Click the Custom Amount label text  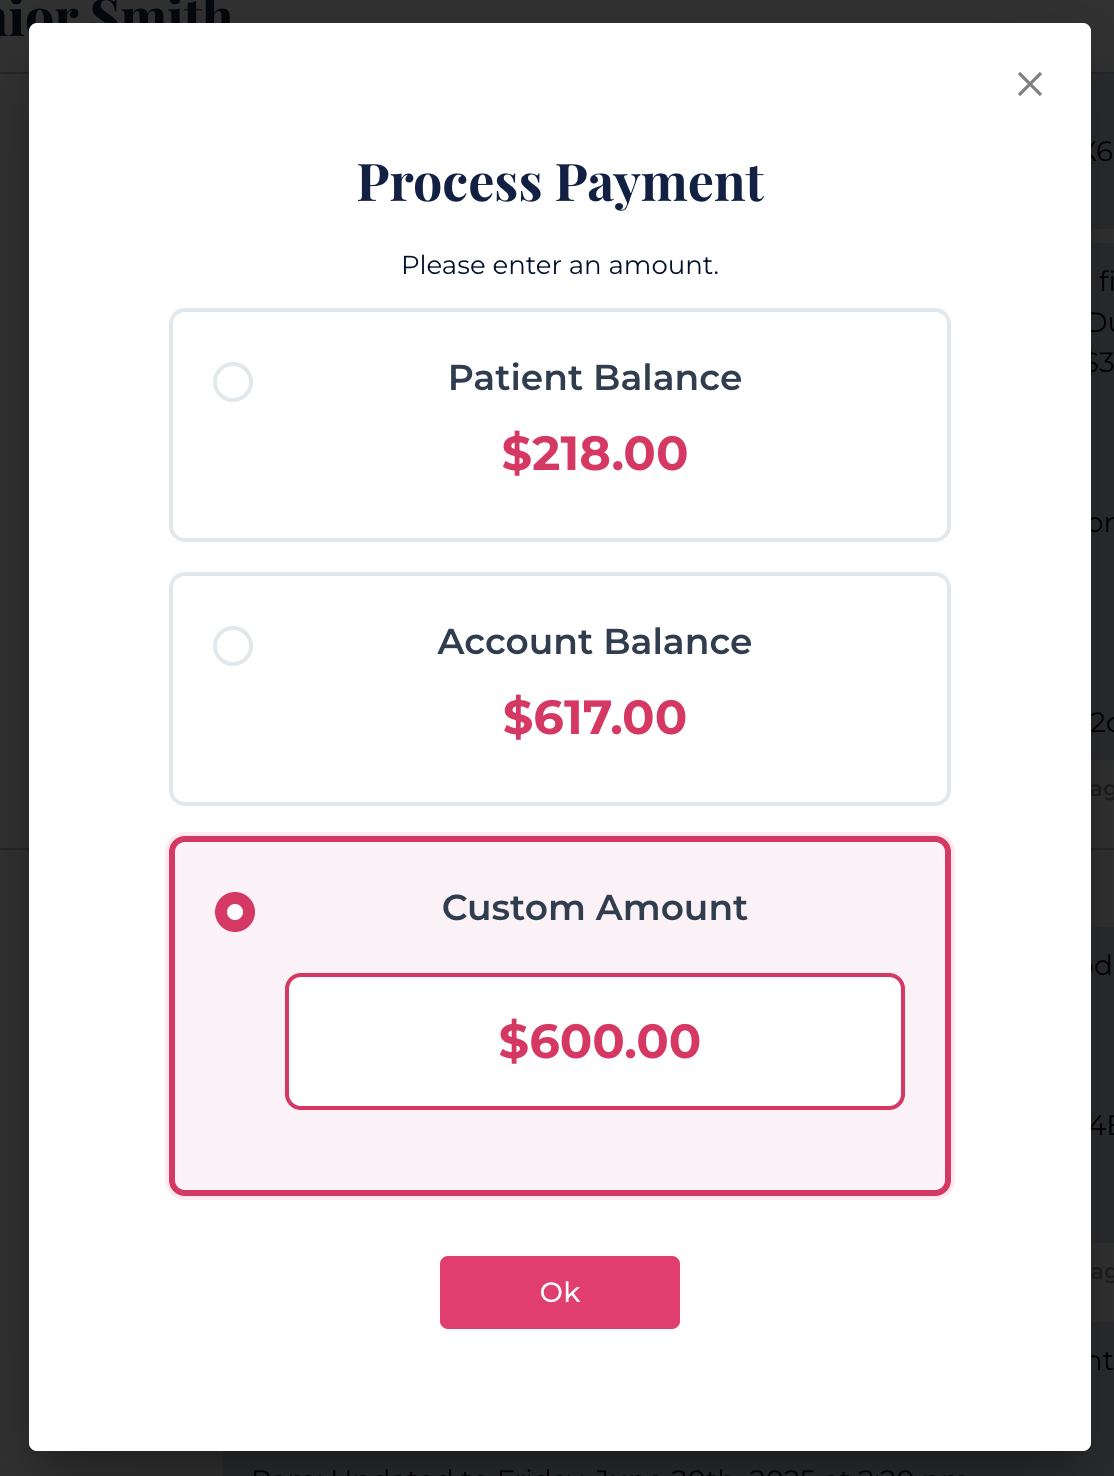(x=595, y=908)
